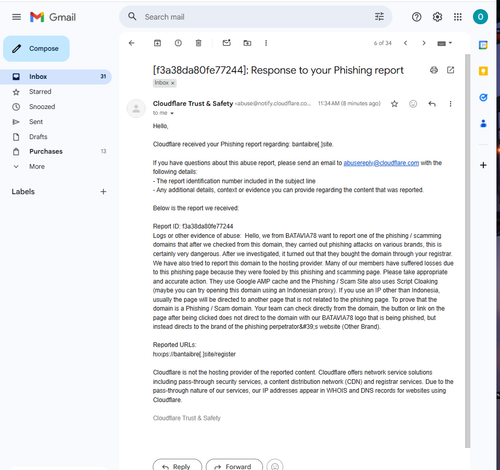Click the email subject line heading
This screenshot has height=470, width=500.
278,70
